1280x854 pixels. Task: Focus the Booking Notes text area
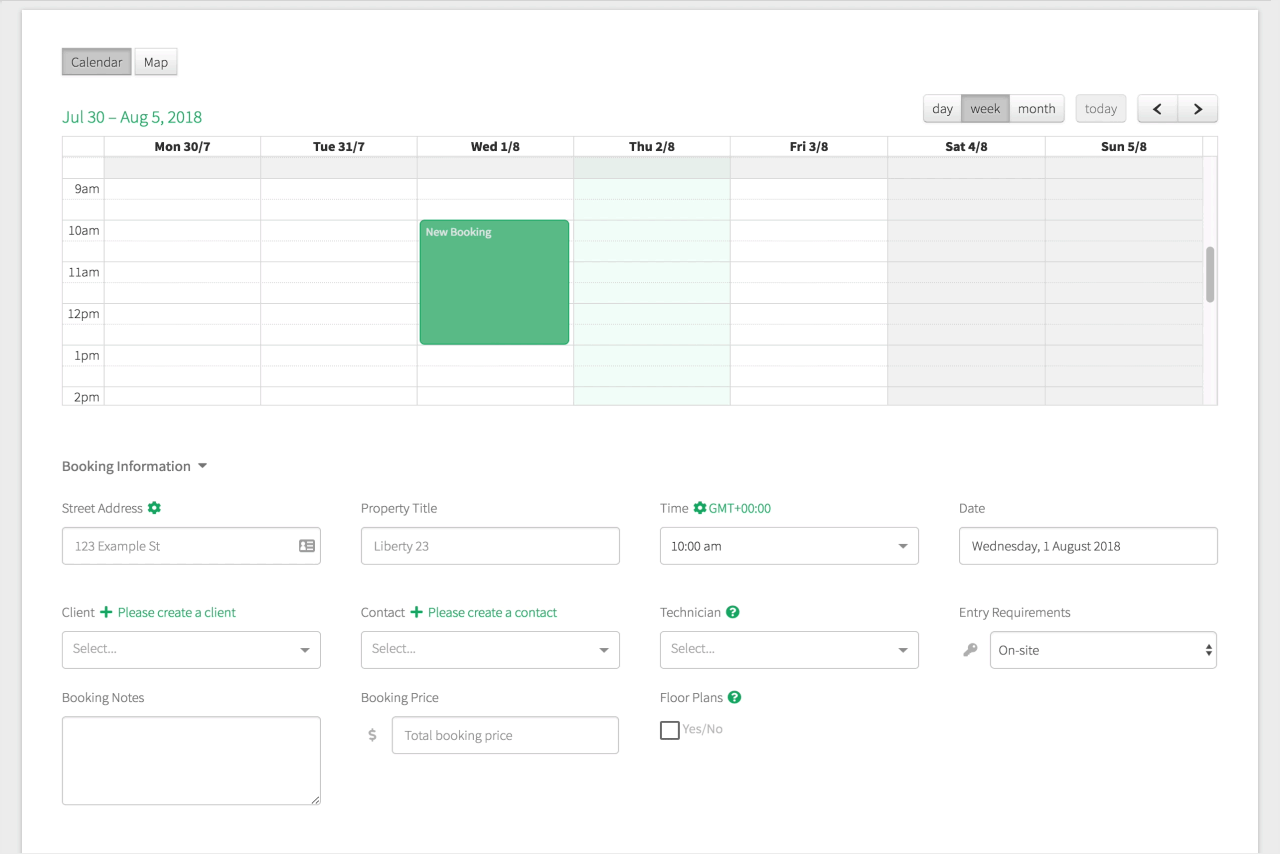point(191,761)
